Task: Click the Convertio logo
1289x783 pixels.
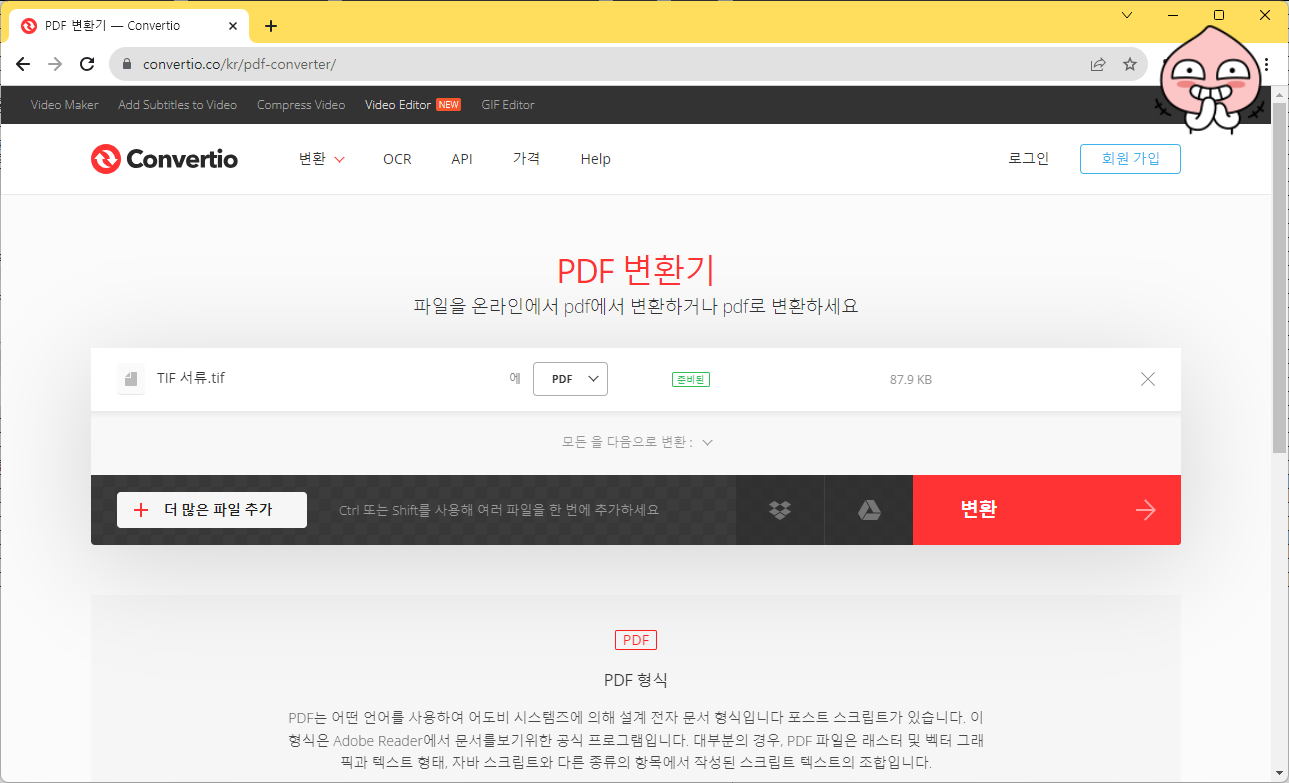Action: [x=163, y=158]
